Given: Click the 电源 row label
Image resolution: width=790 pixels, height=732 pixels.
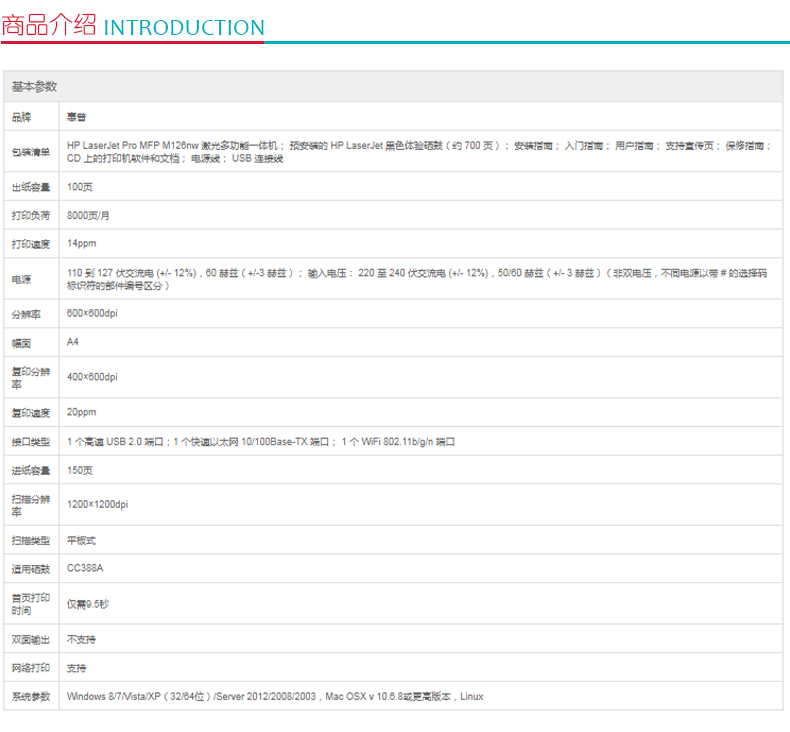Looking at the screenshot, I should coord(22,280).
